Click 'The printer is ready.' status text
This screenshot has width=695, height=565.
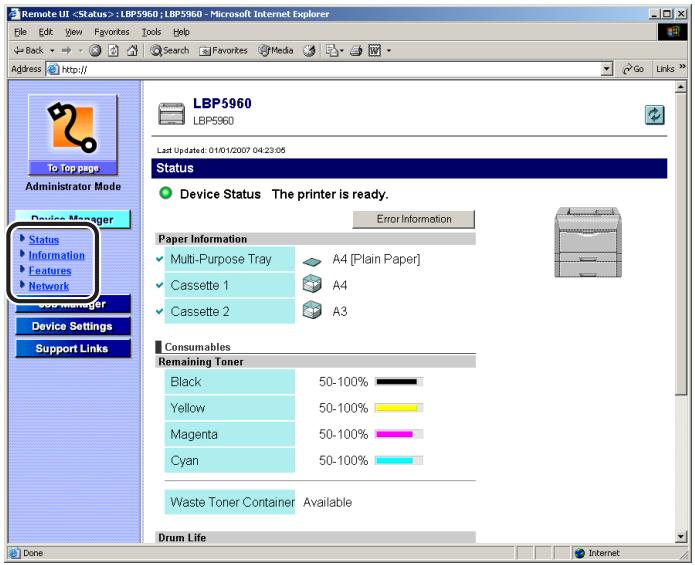point(330,194)
